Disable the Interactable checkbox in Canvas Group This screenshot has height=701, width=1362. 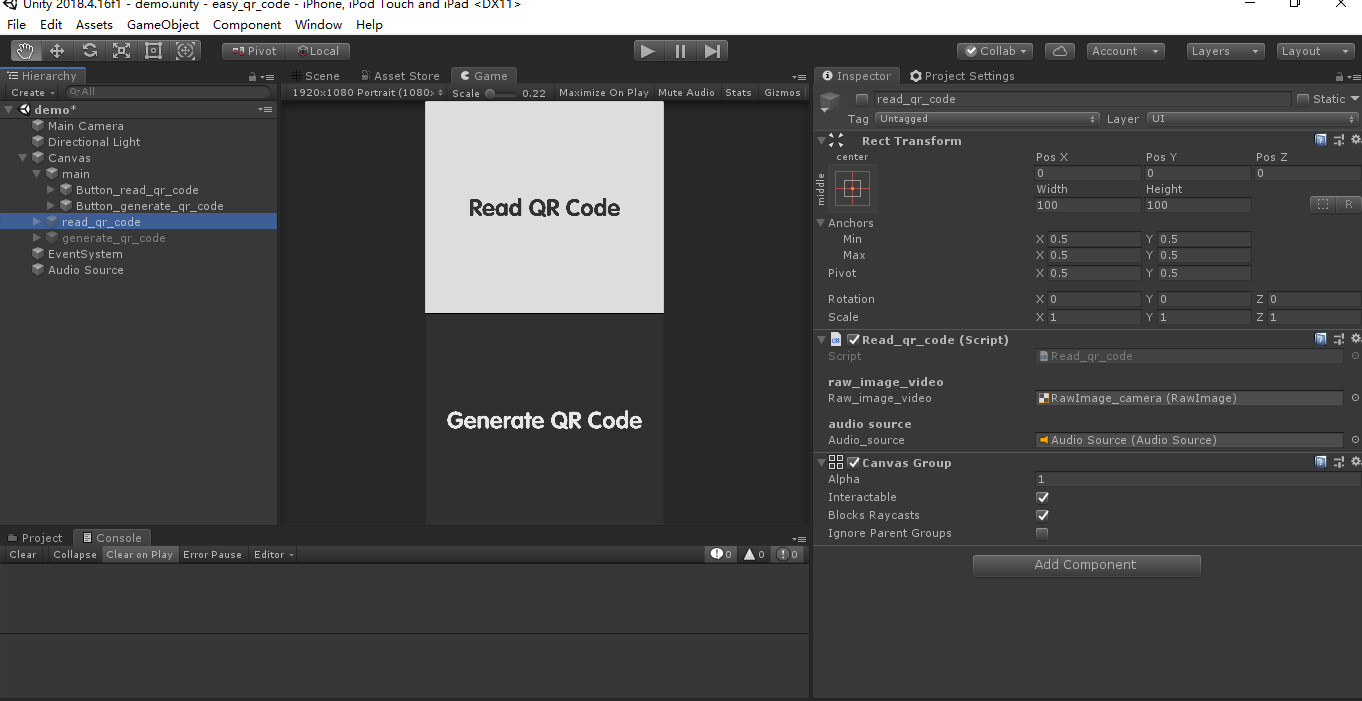pos(1042,497)
